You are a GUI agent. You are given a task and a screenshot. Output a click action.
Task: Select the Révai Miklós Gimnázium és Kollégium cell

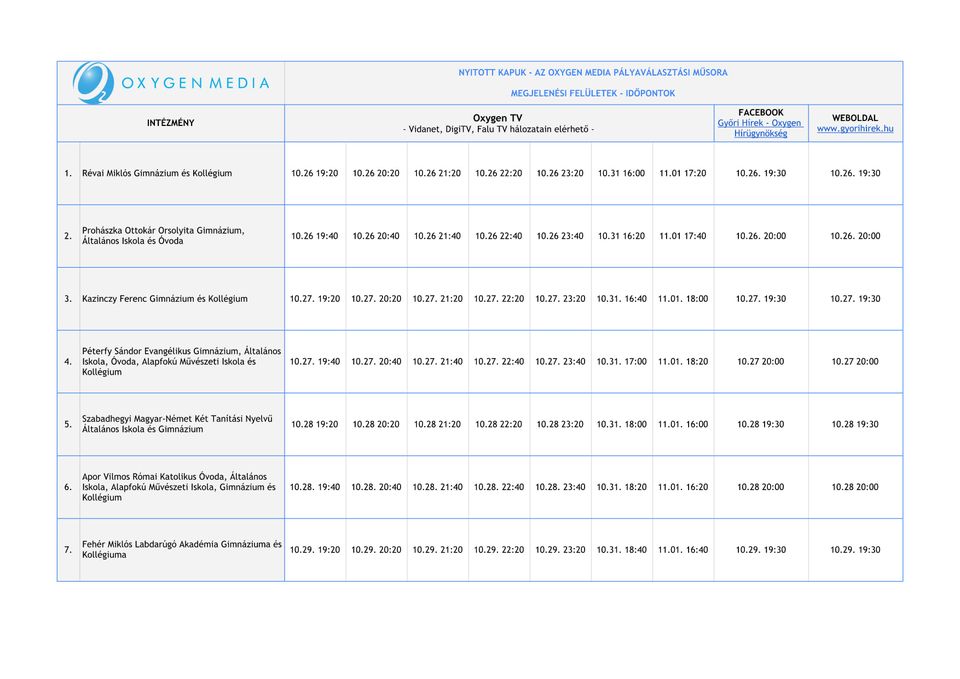[x=157, y=174]
